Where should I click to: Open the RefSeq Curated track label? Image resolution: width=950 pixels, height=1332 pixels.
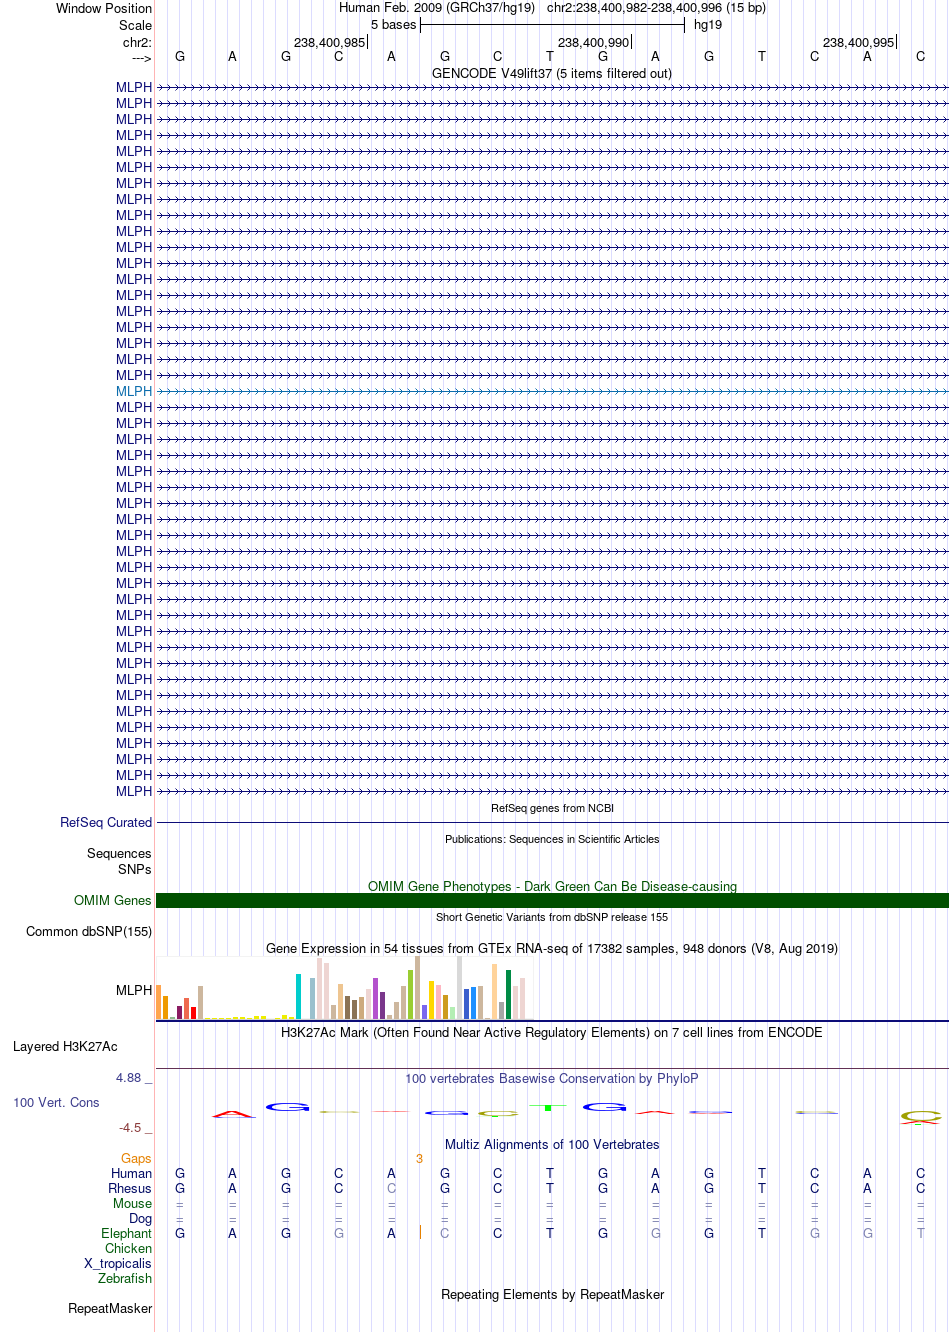106,822
